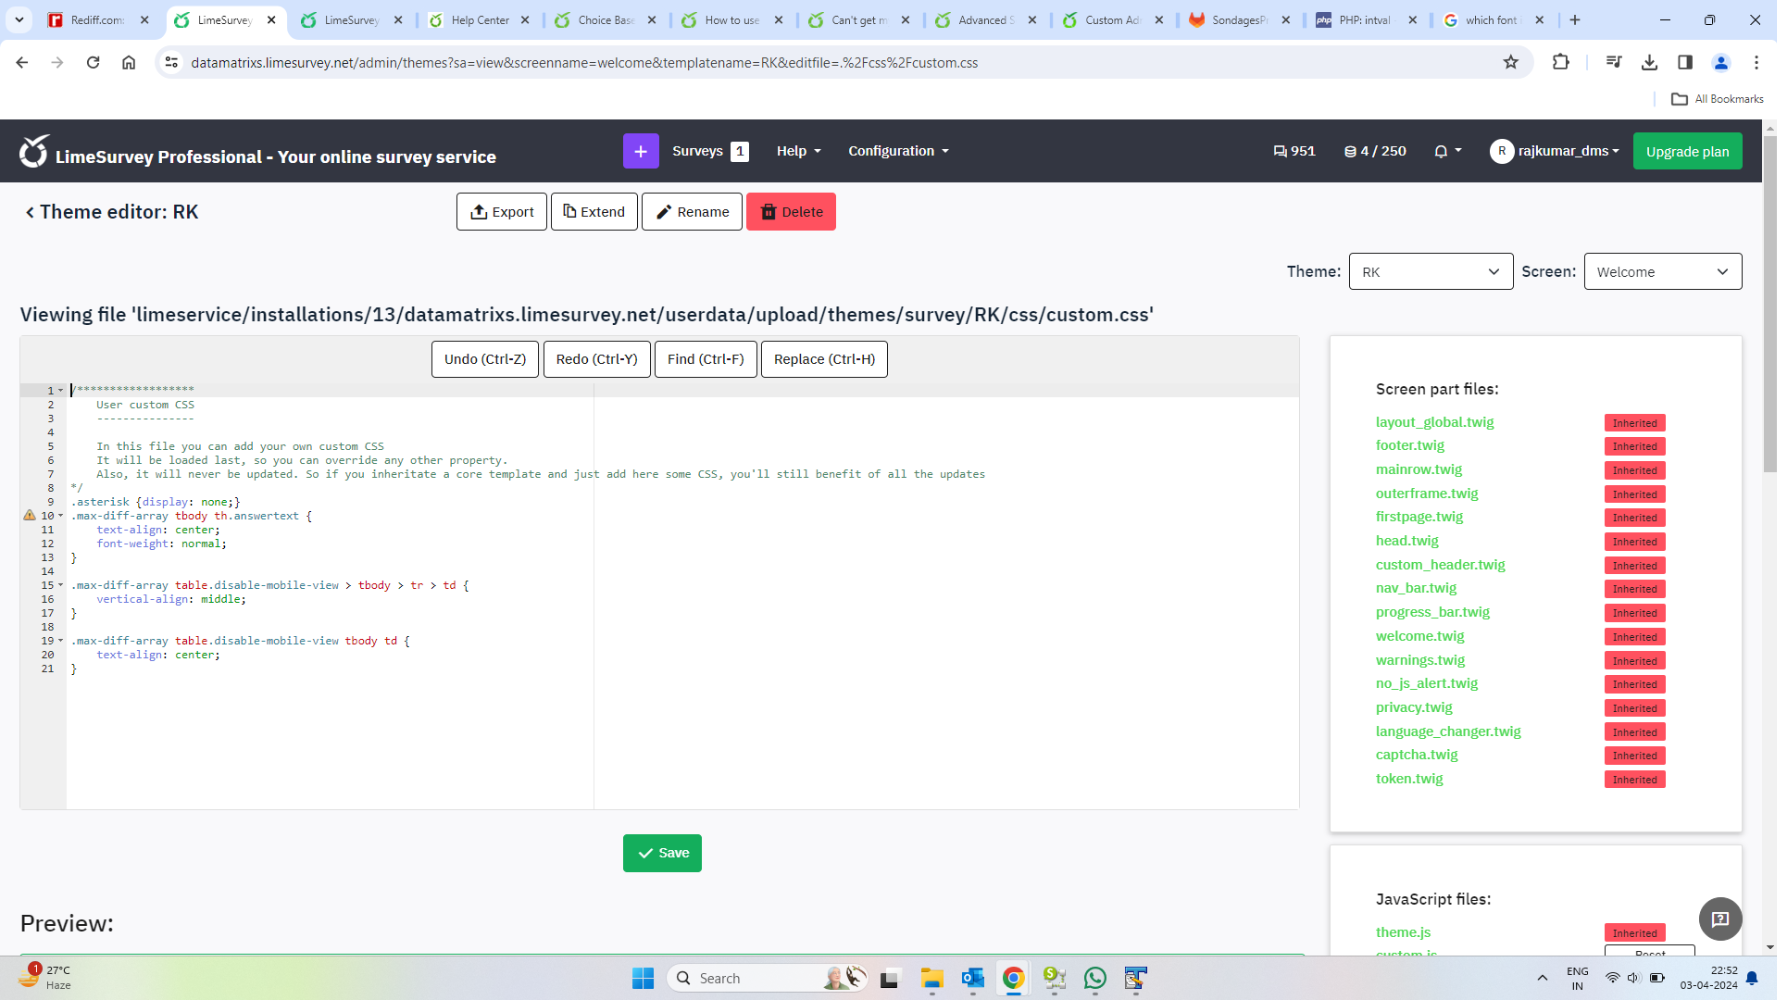Open the Screen dropdown showing Welcome

(1662, 272)
